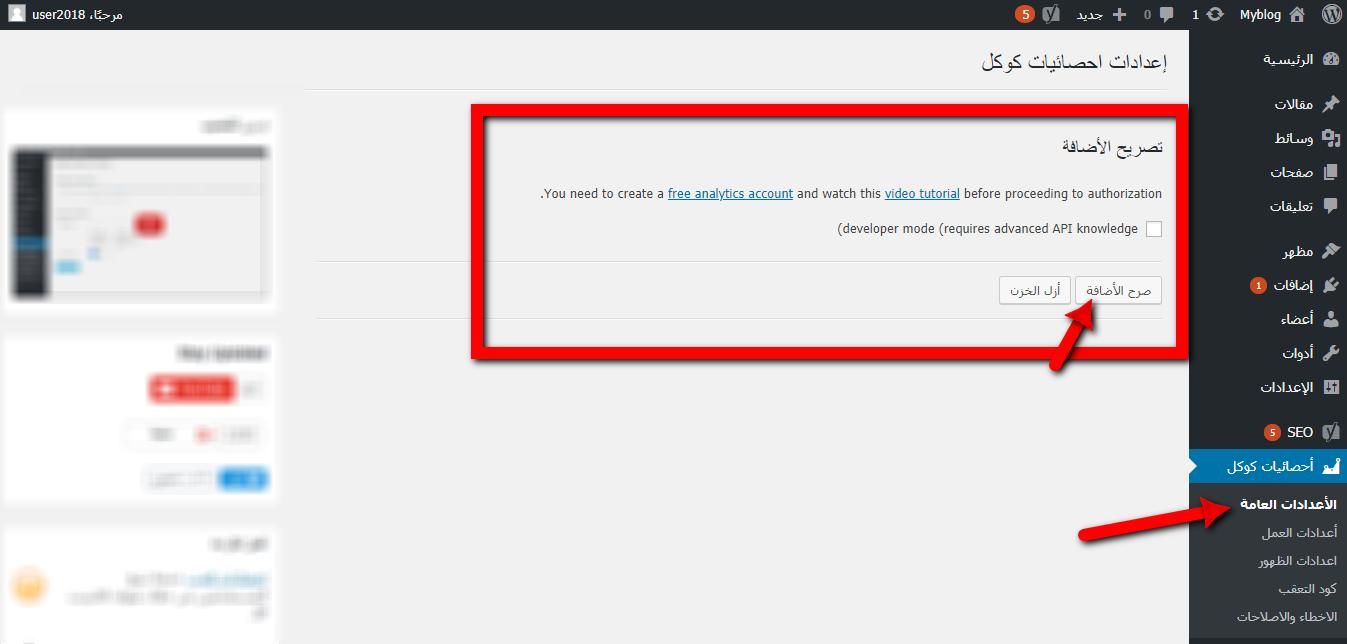This screenshot has height=644, width=1347.
Task: Click صرح الأضافة authorize button
Action: [x=1118, y=291]
